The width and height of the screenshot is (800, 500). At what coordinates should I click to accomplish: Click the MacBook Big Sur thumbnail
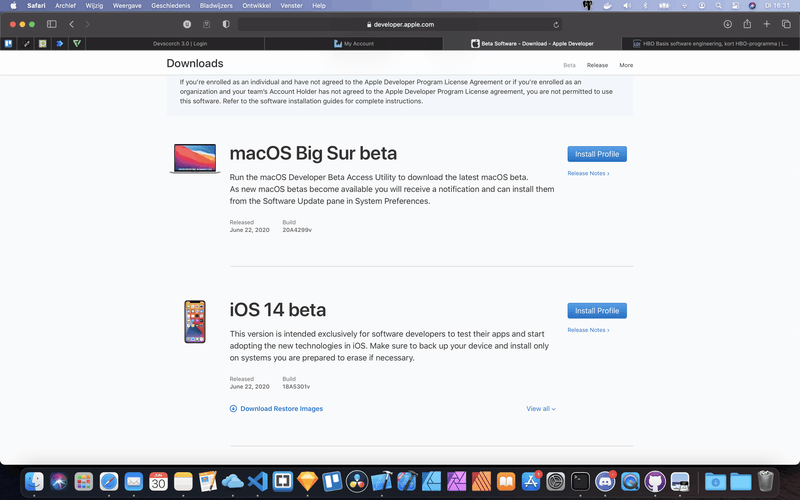click(x=195, y=159)
